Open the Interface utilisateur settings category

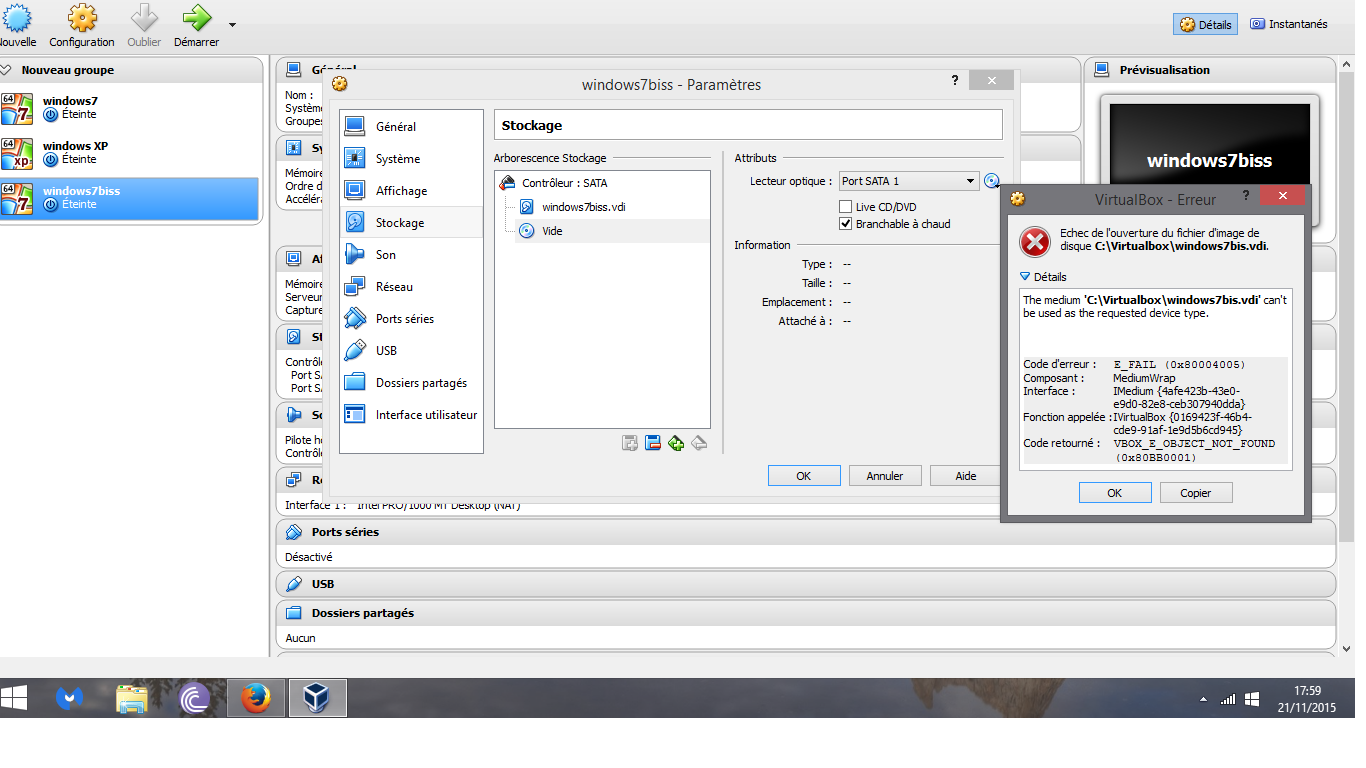[x=411, y=415]
